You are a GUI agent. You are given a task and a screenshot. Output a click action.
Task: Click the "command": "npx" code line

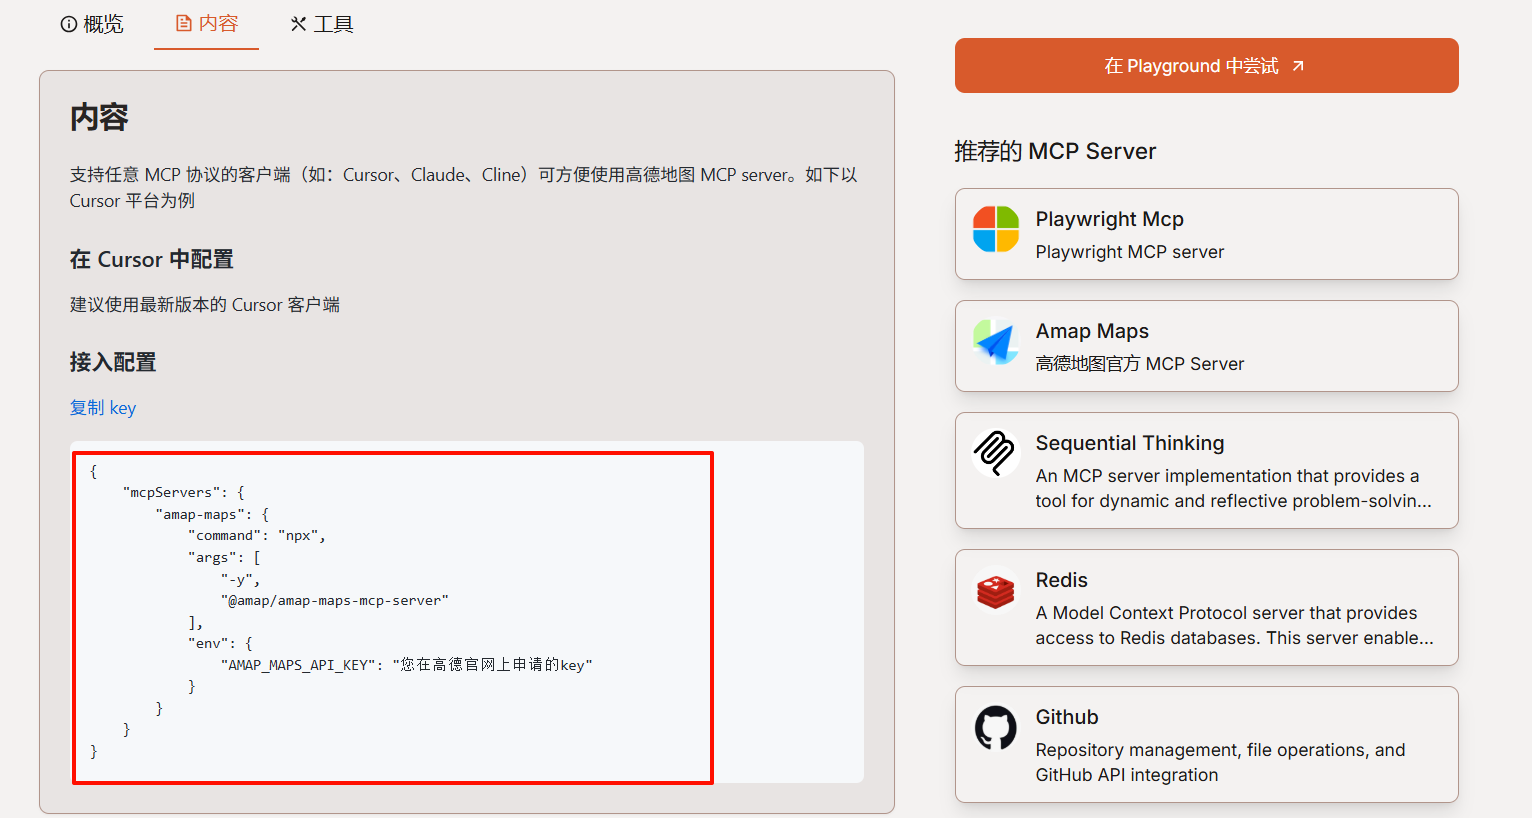[257, 536]
